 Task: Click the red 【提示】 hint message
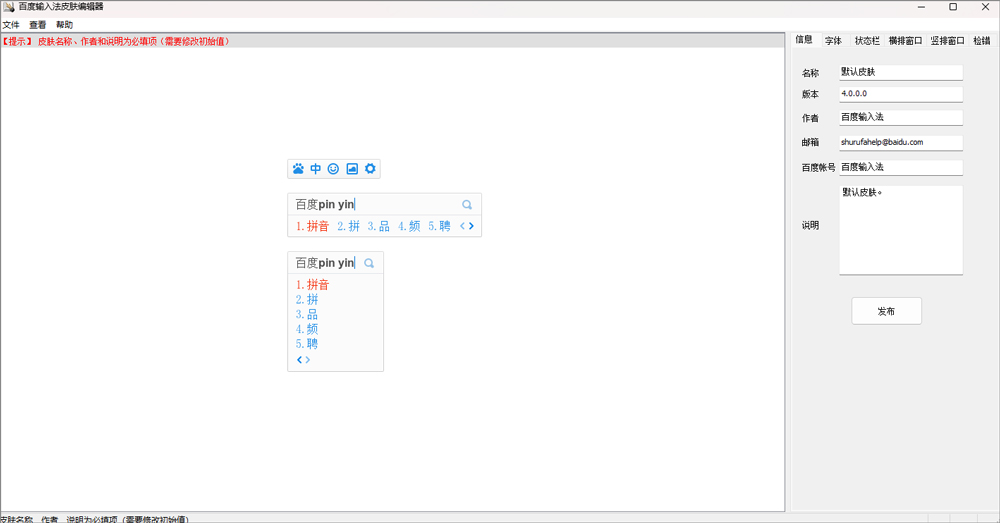tap(115, 41)
